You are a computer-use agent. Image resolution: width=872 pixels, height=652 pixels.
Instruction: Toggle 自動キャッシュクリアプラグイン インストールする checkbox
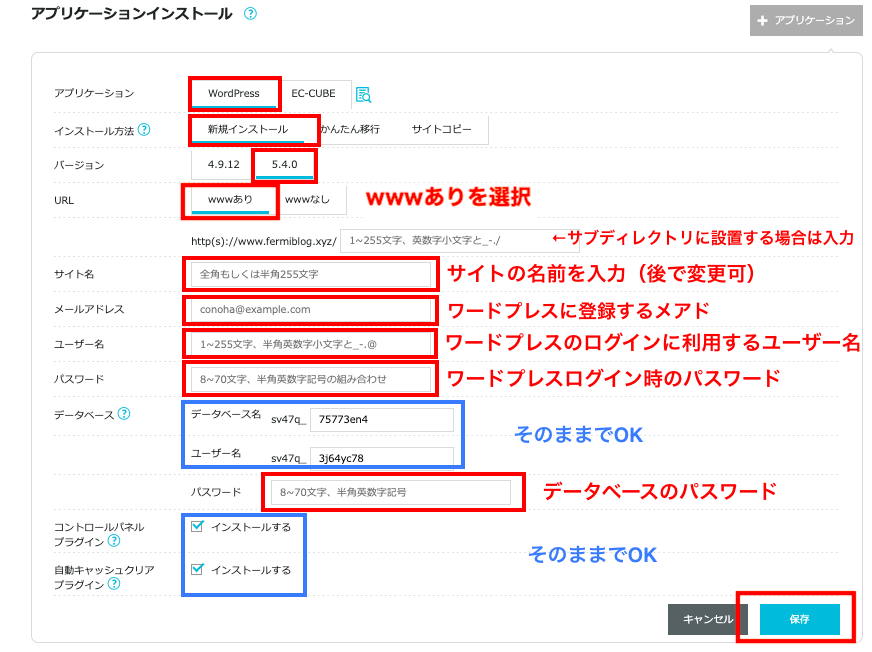point(197,569)
